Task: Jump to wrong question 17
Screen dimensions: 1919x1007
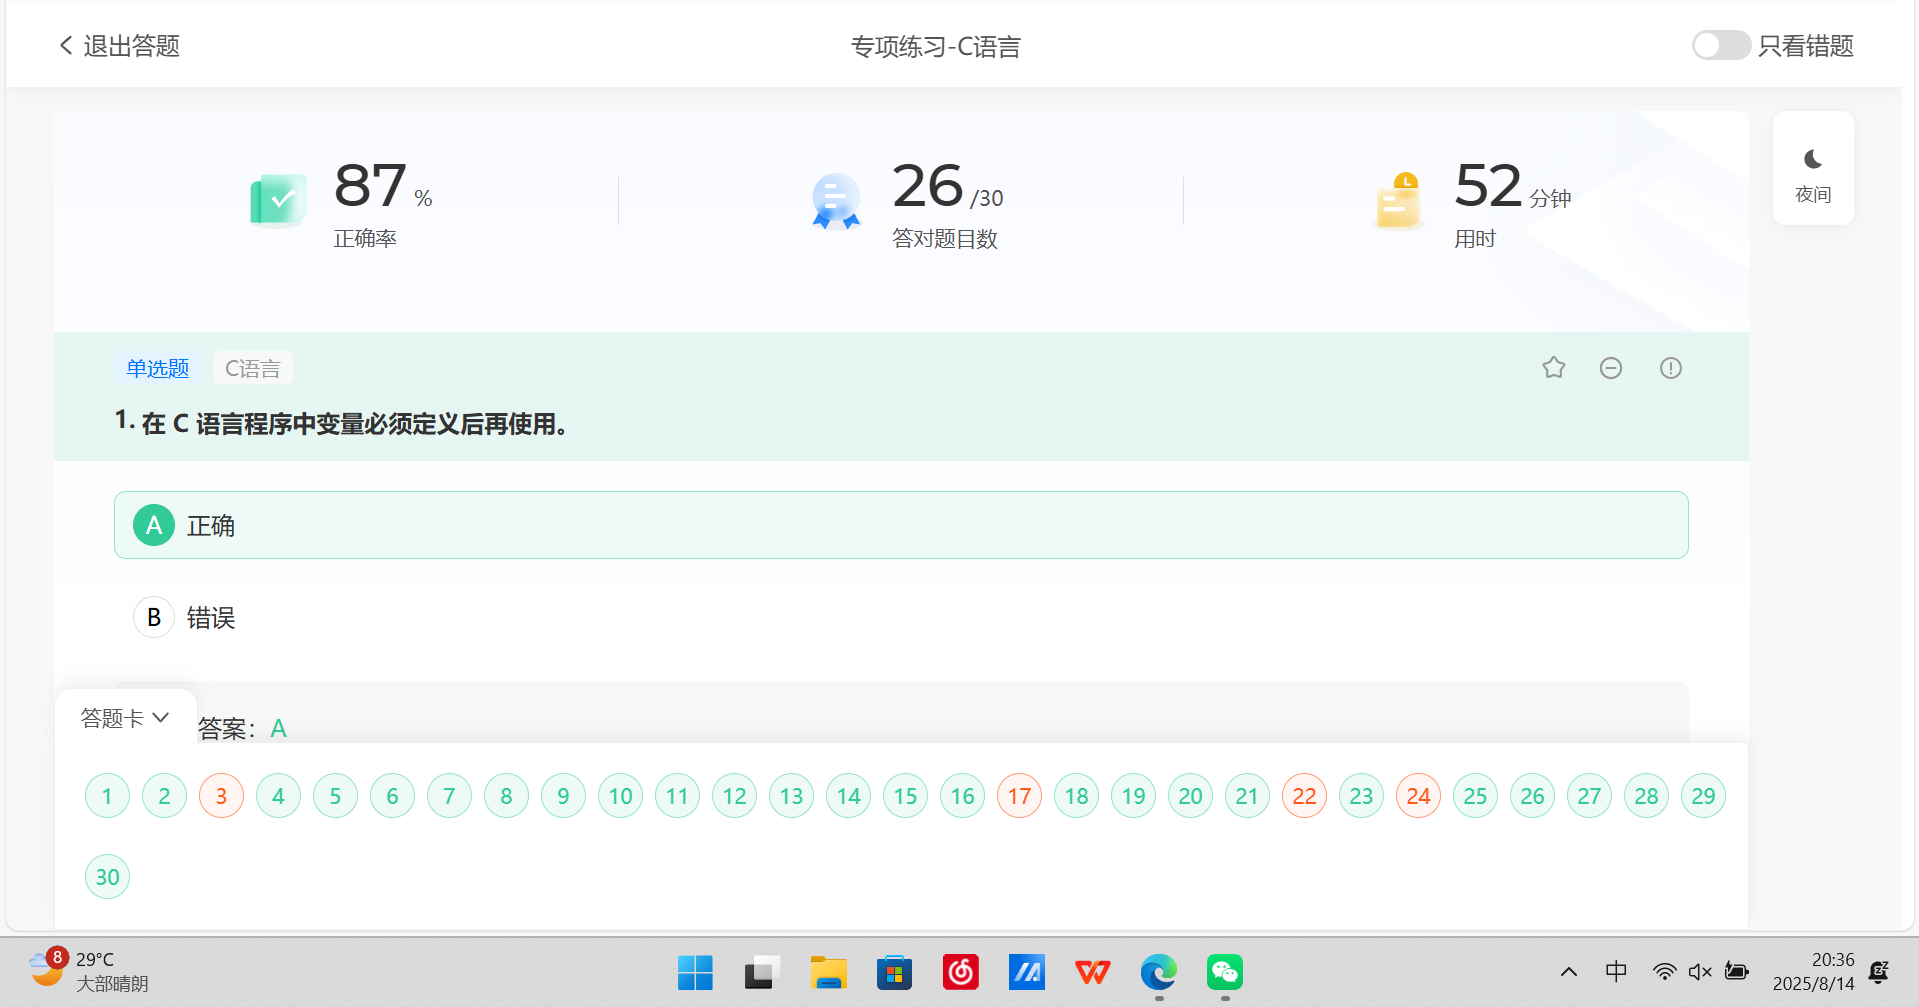Action: pos(1019,795)
